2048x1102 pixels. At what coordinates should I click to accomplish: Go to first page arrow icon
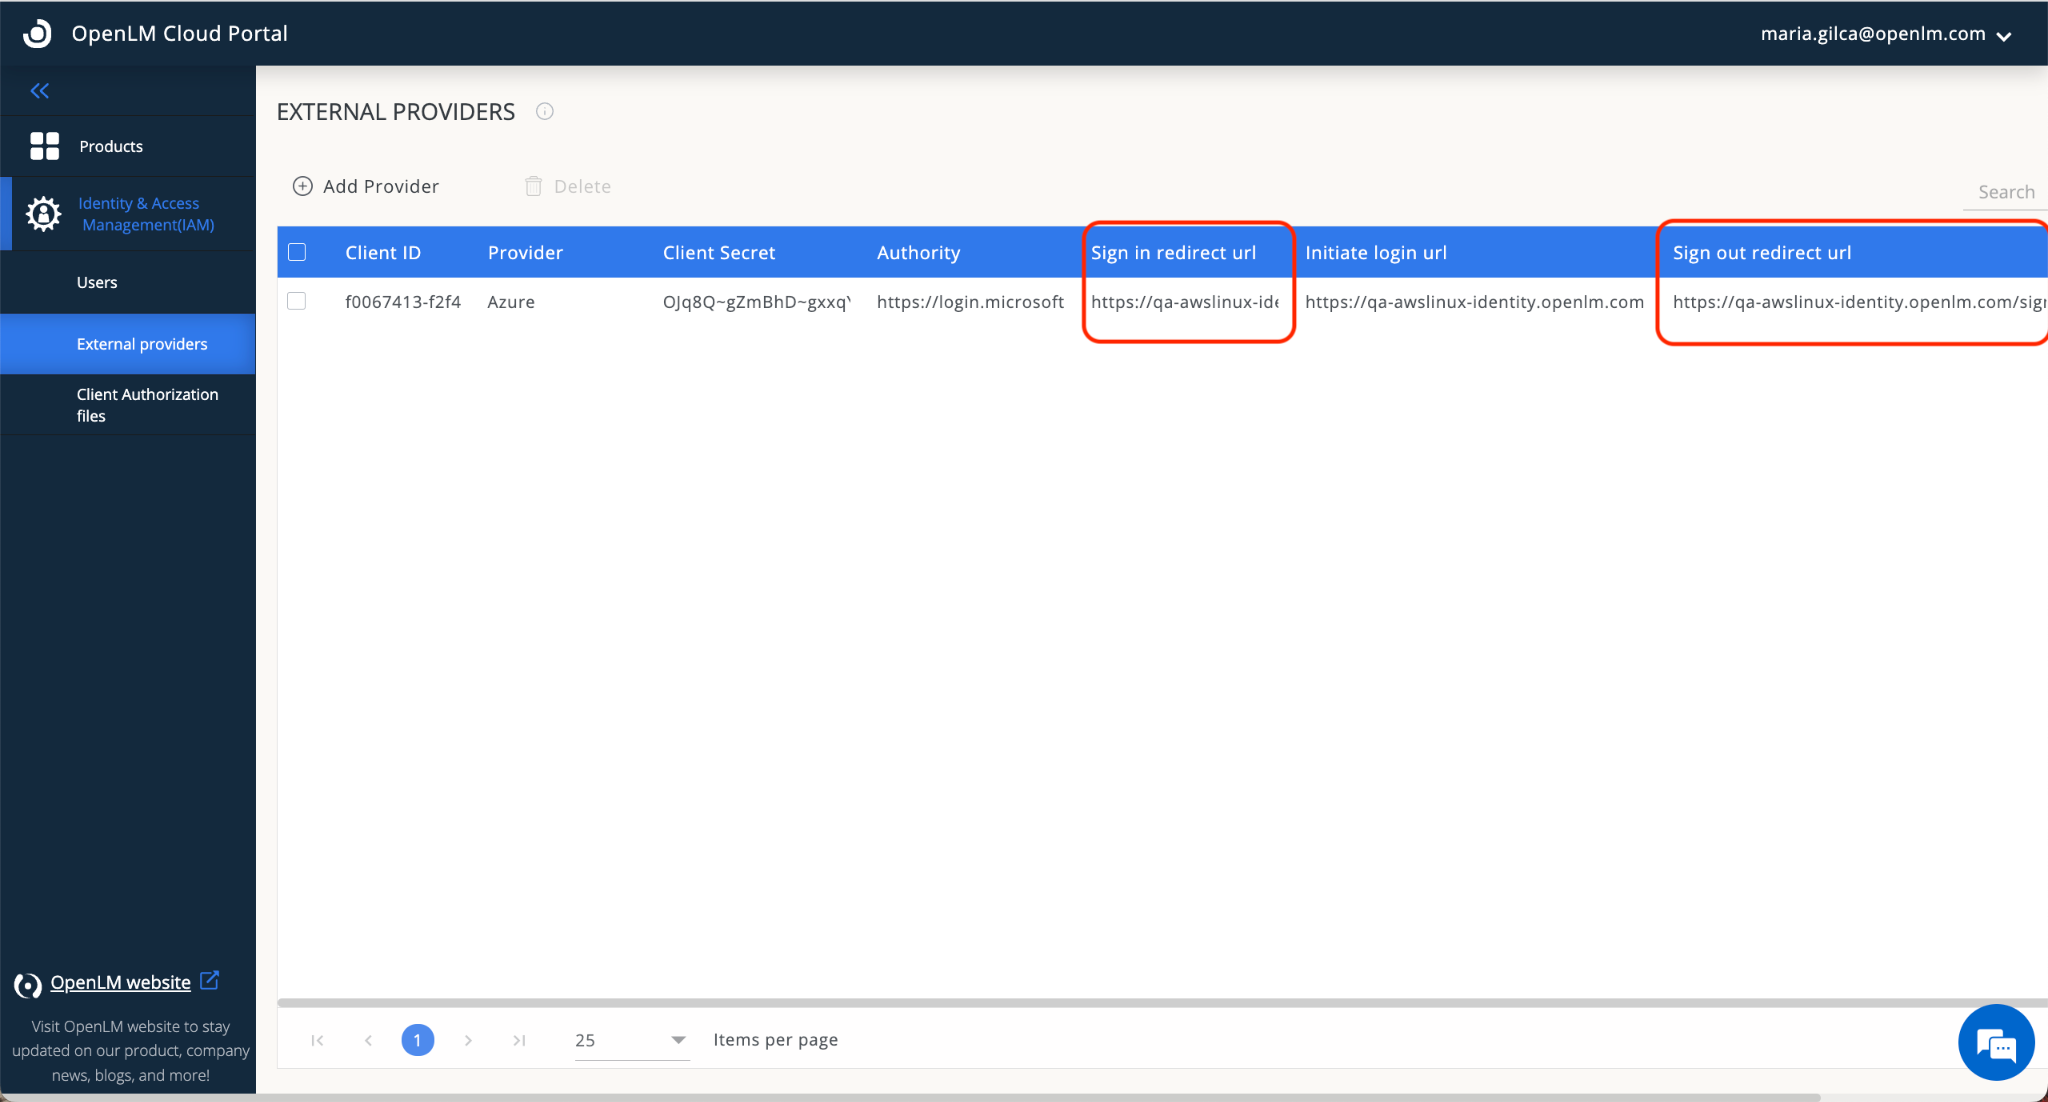click(x=317, y=1040)
